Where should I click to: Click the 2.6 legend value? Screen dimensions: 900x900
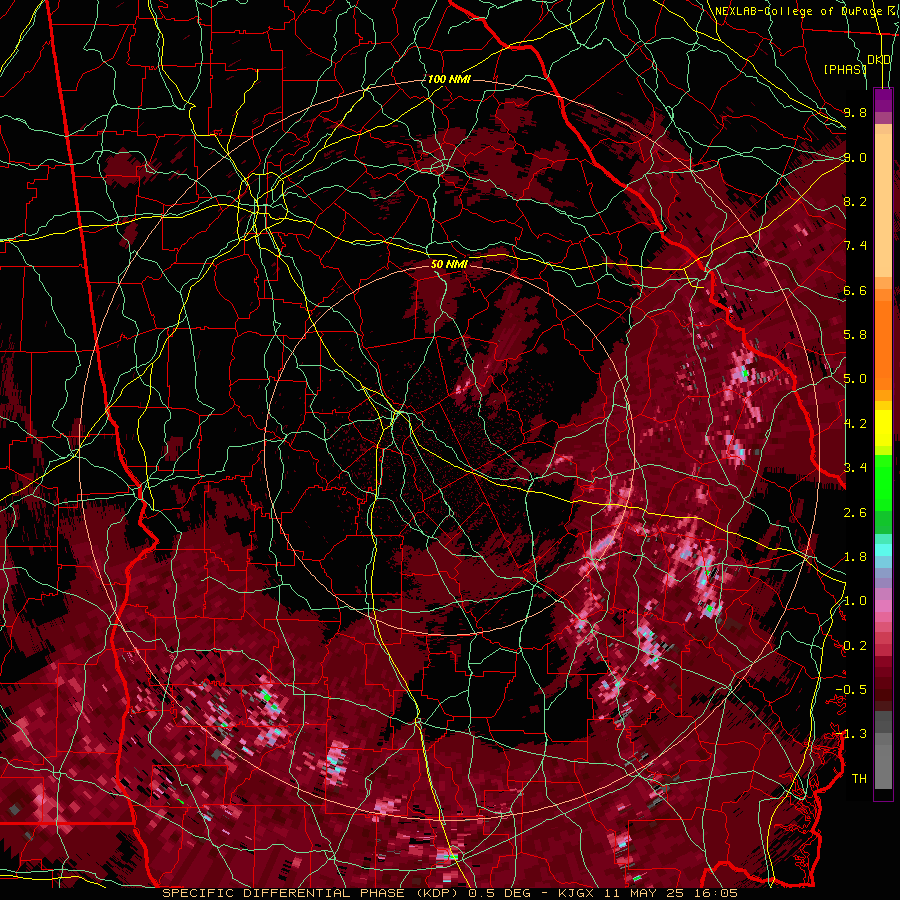tap(855, 513)
